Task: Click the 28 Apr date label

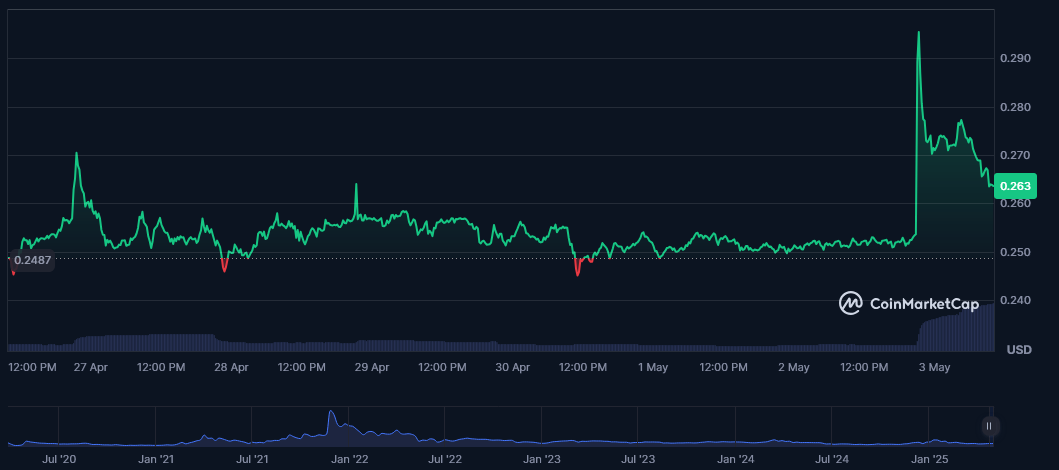Action: 231,367
